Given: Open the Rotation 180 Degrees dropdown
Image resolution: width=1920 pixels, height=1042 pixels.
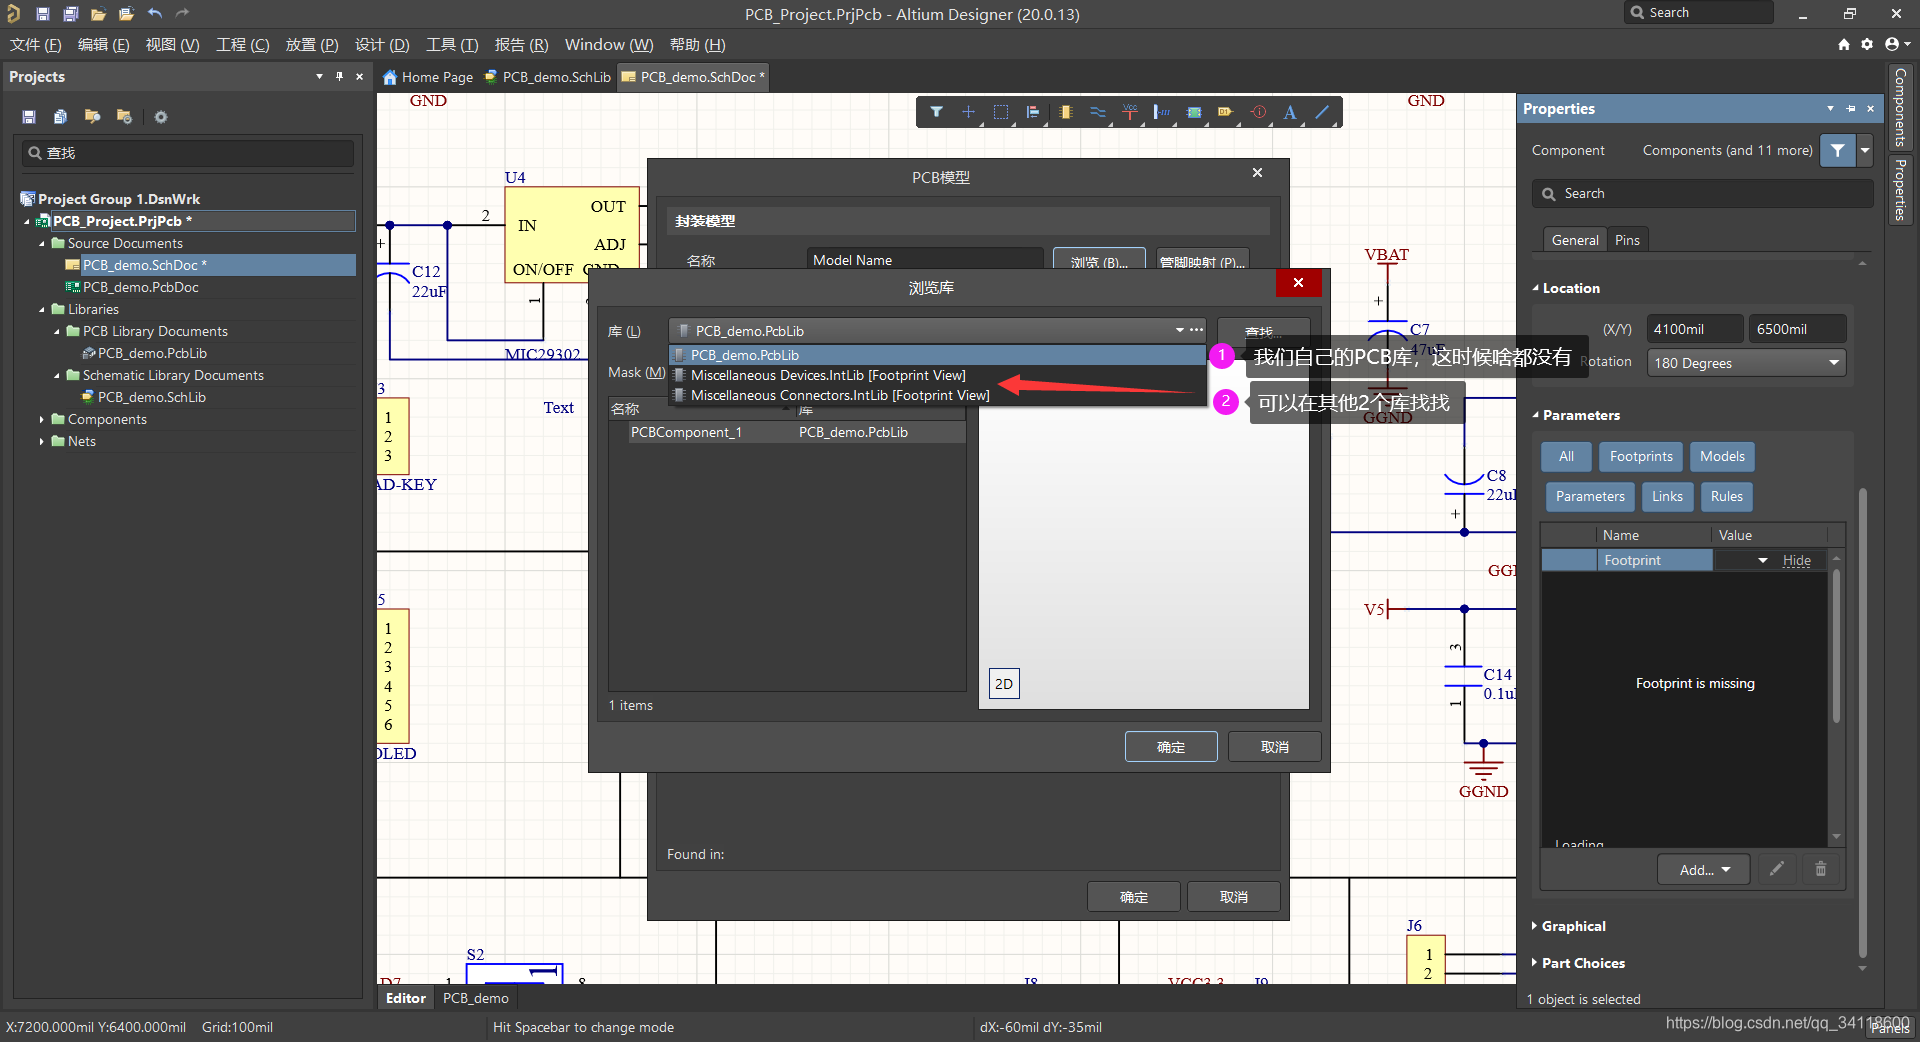Looking at the screenshot, I should 1746,363.
